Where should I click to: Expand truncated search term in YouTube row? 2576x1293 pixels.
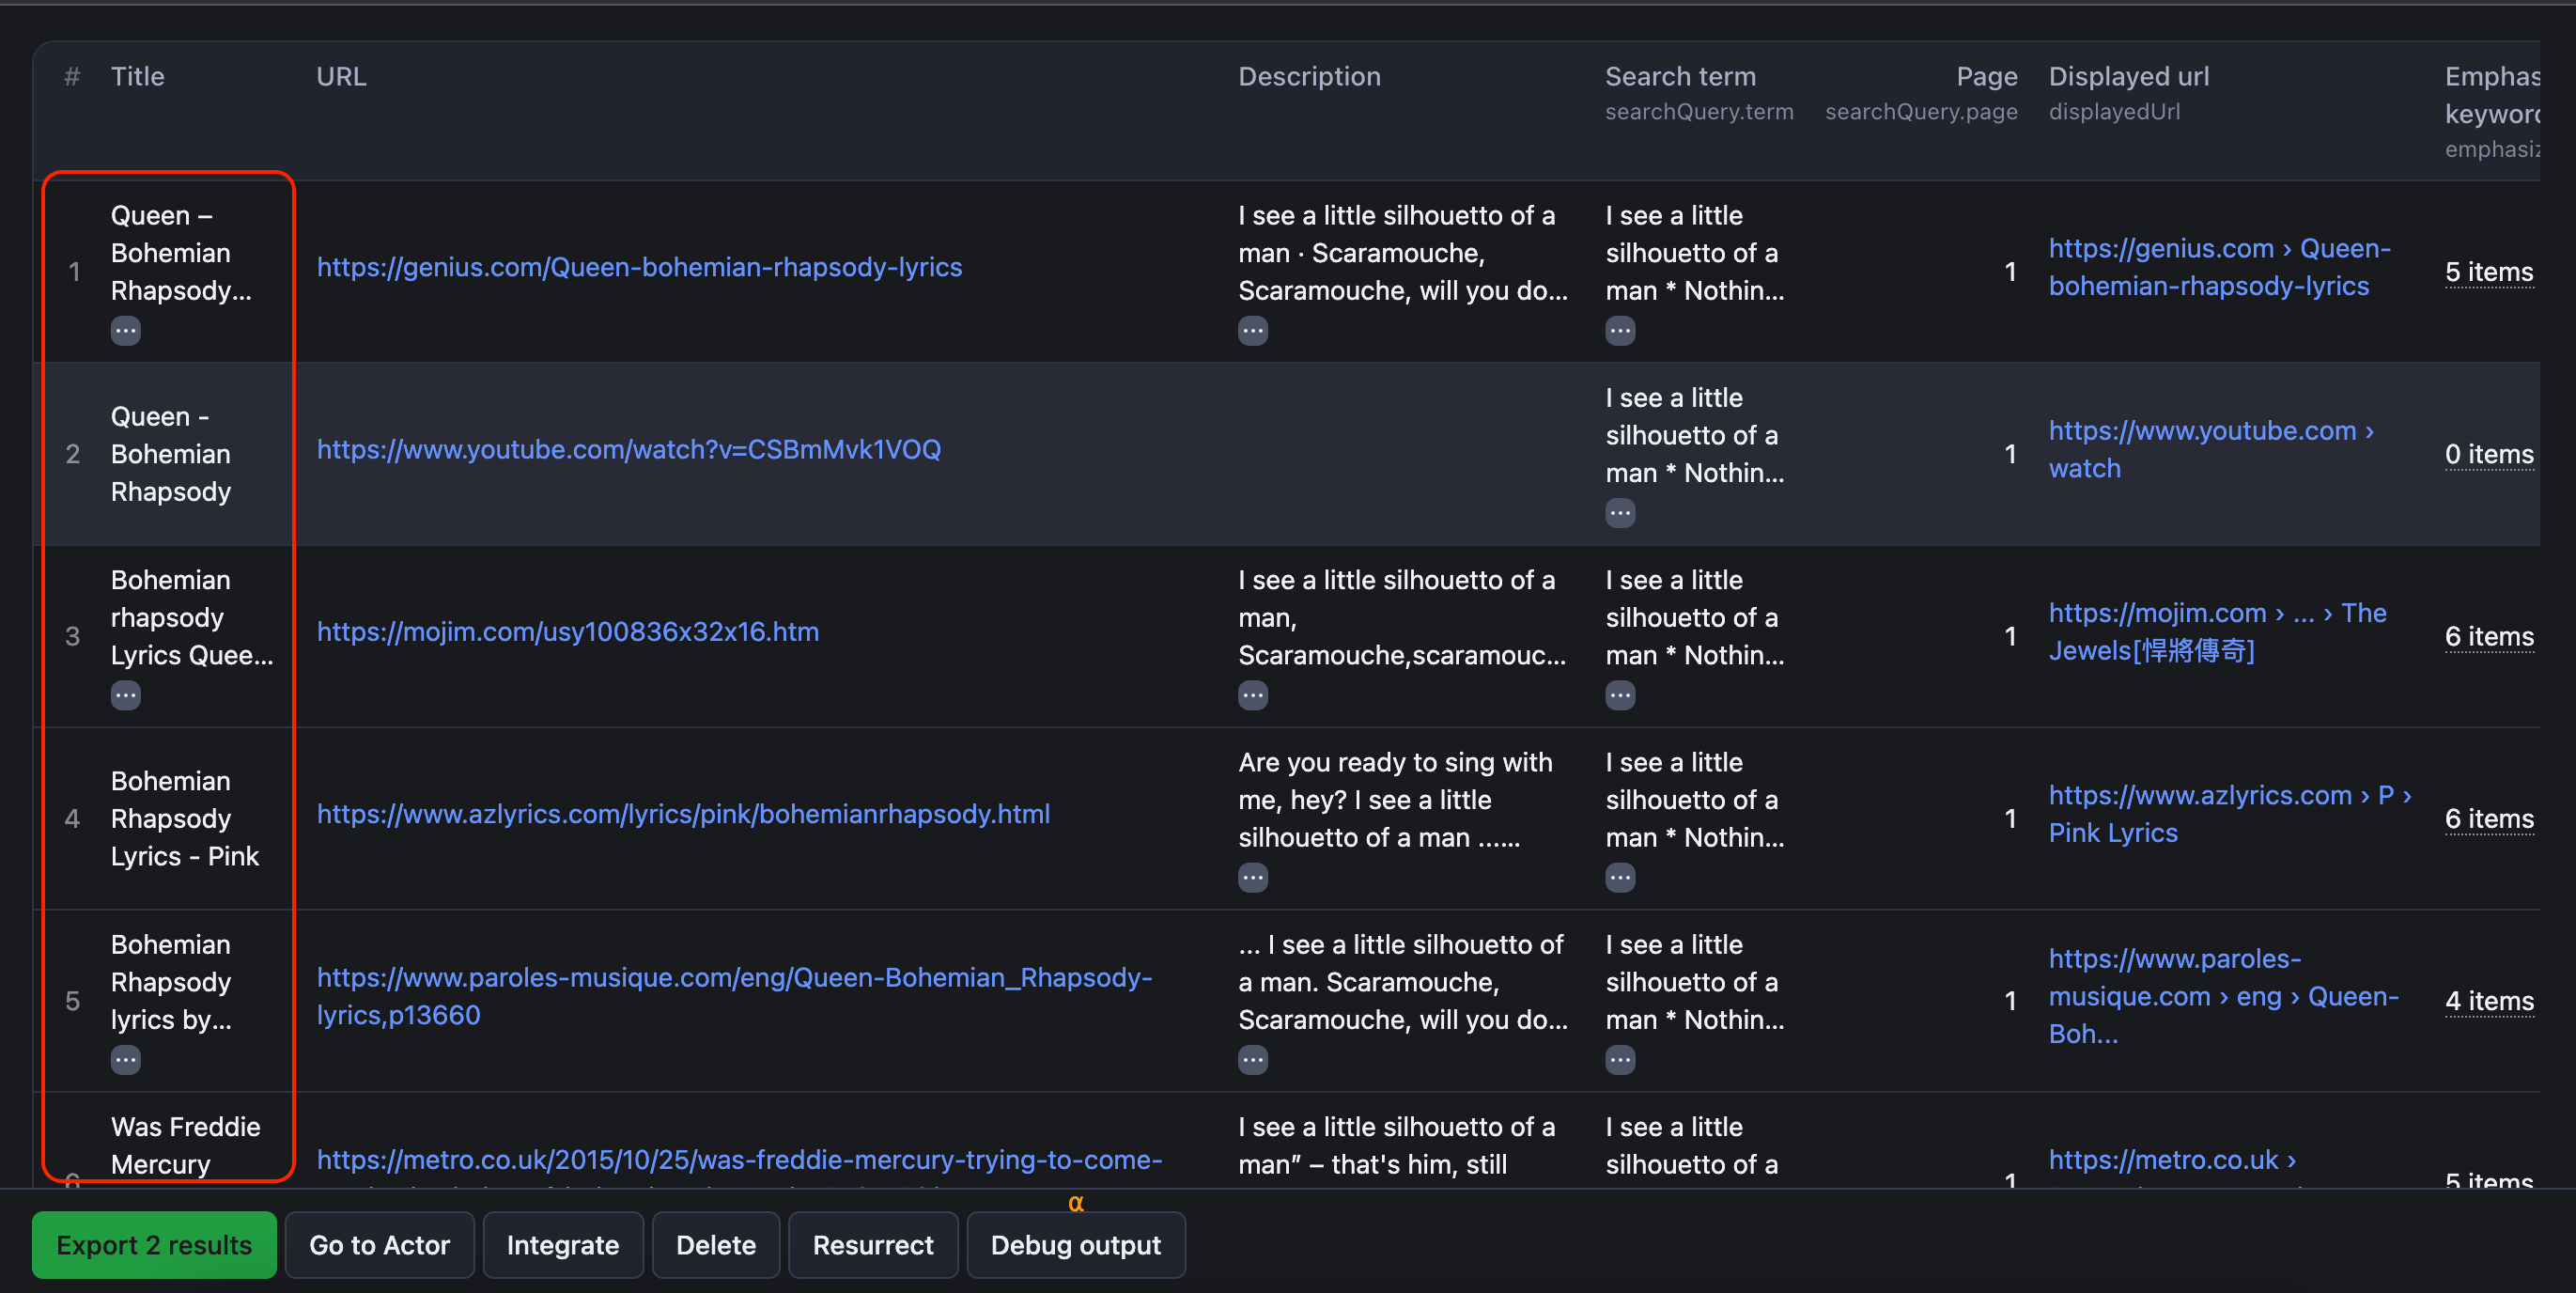point(1619,513)
